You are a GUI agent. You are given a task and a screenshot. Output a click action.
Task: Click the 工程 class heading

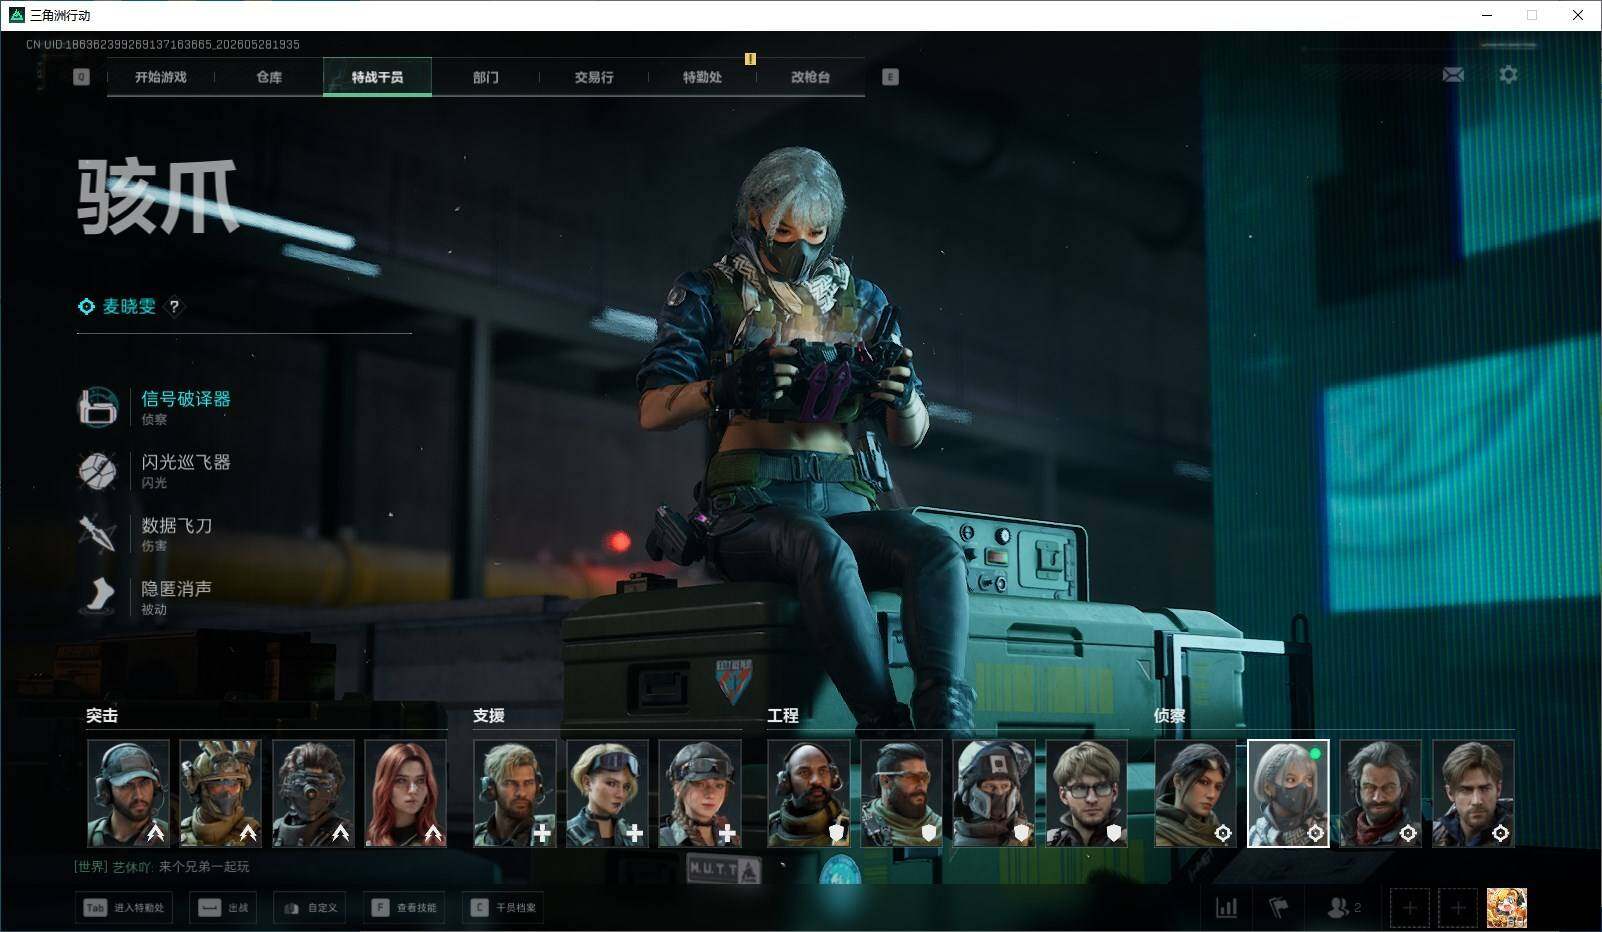pos(783,715)
